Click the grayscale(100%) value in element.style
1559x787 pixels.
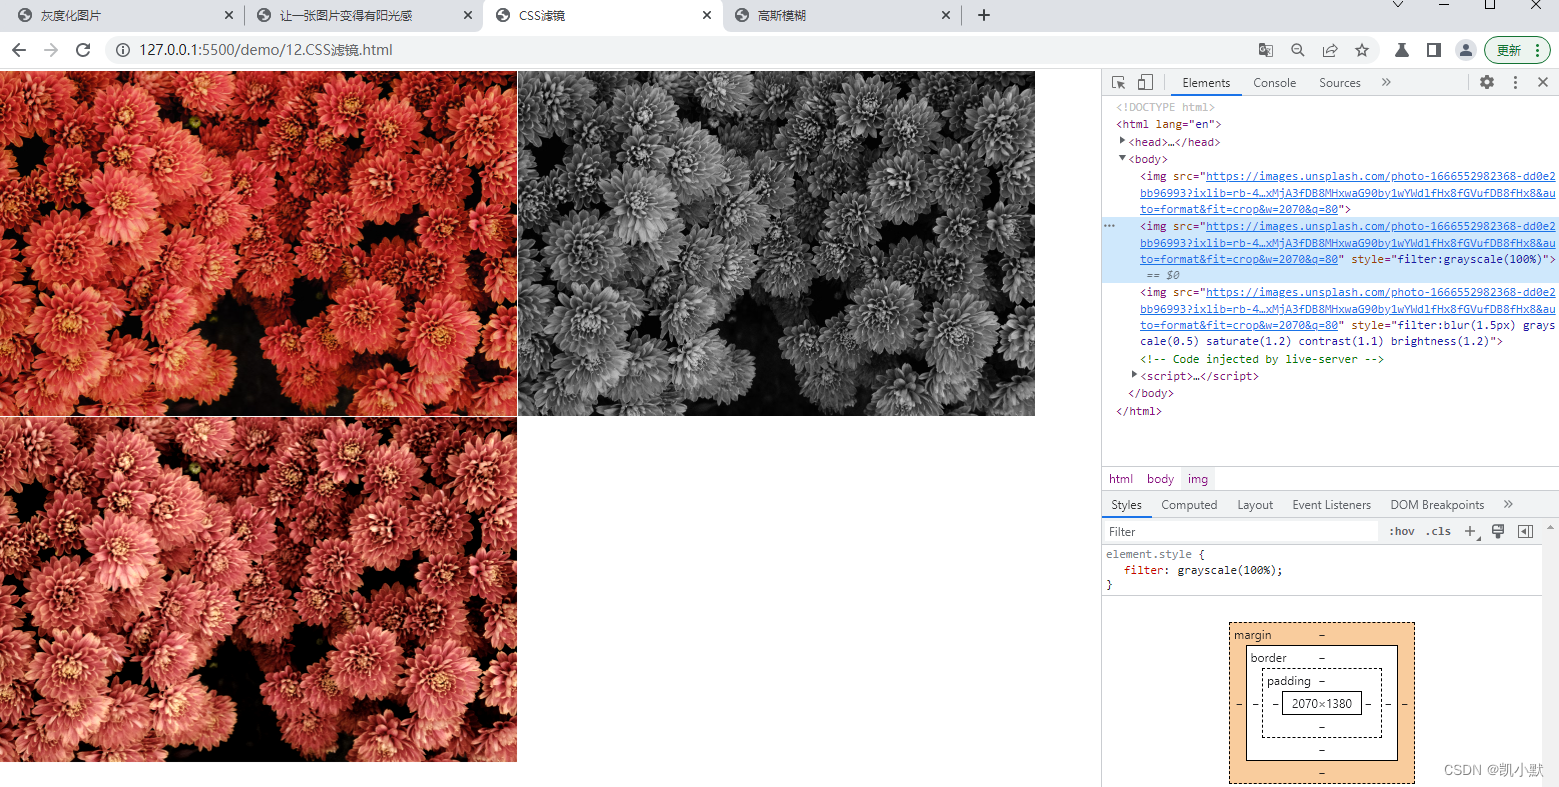[1226, 570]
